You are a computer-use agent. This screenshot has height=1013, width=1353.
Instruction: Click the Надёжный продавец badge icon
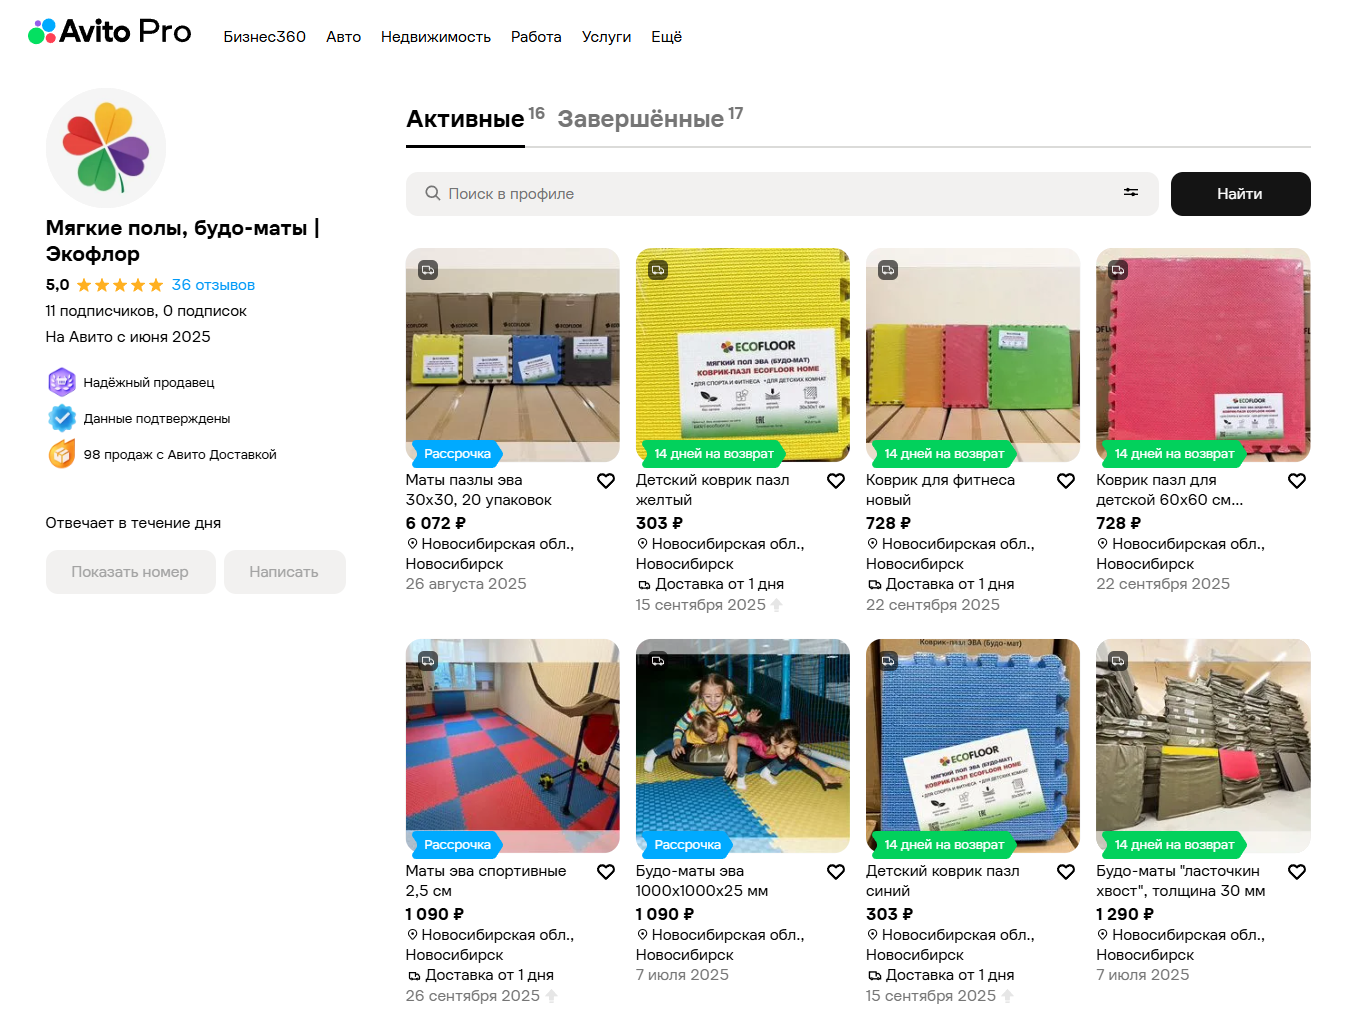(62, 382)
